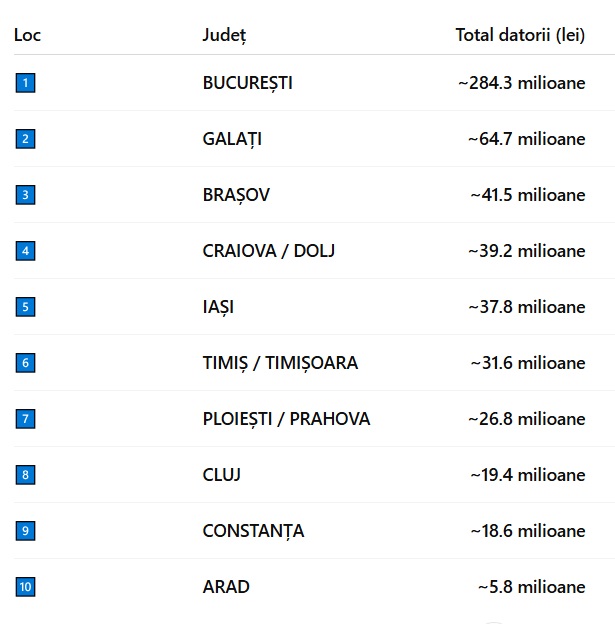This screenshot has width=615, height=624.
Task: Select the blue number 5 rank badge
Action: pos(25,307)
